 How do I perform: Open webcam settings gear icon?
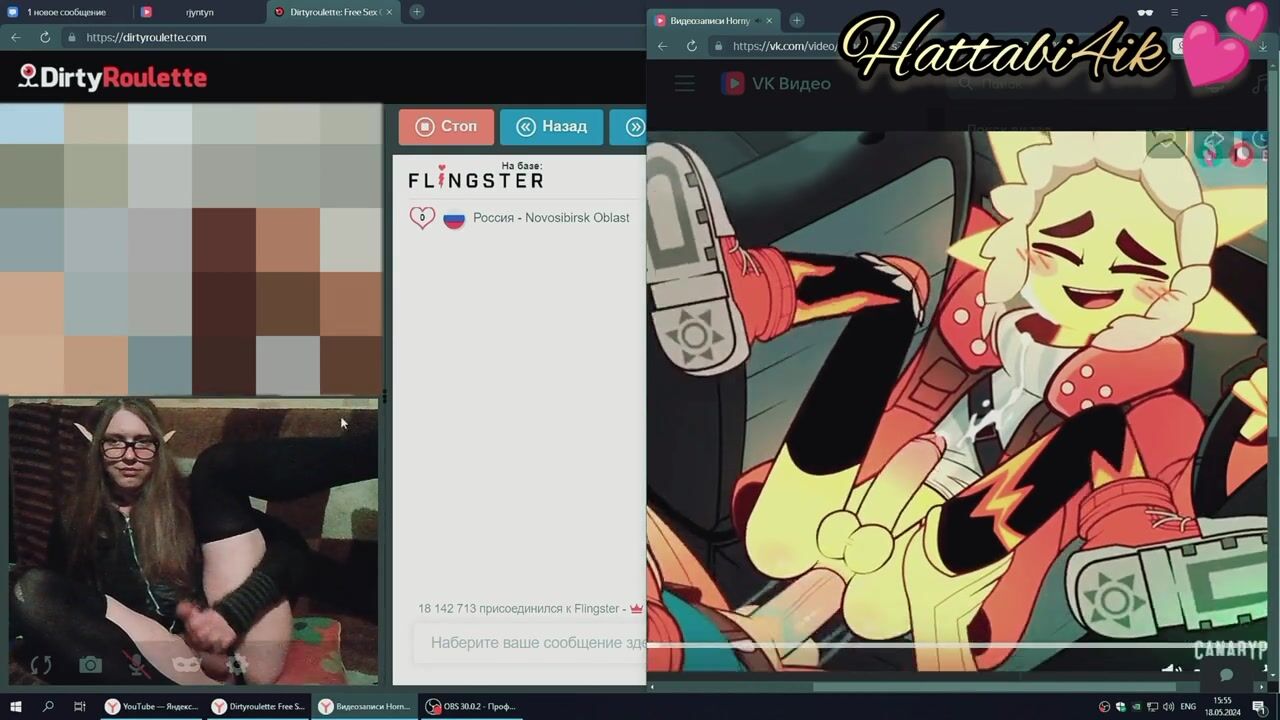pyautogui.click(x=237, y=665)
